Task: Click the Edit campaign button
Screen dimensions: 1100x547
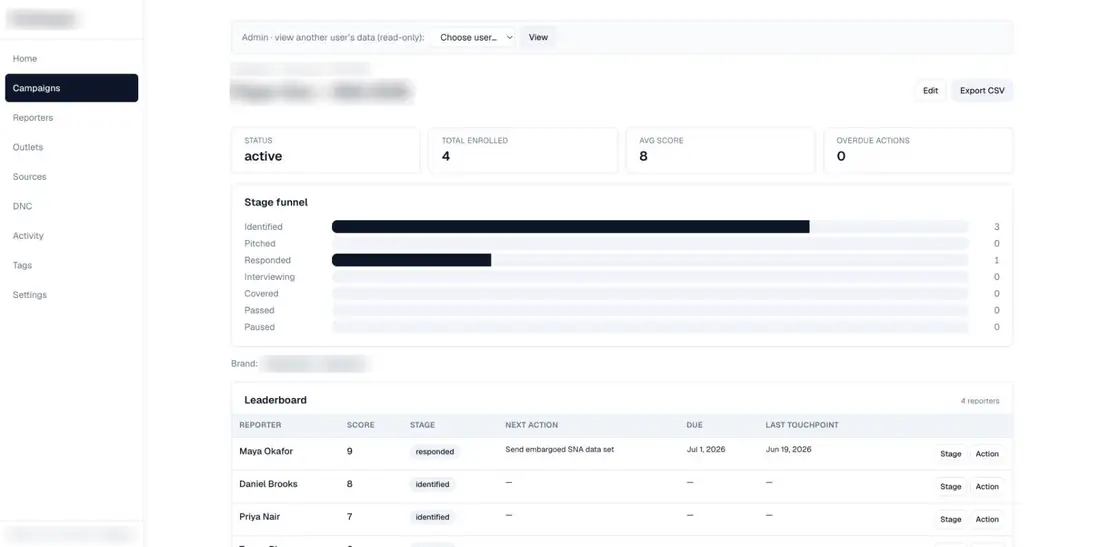Action: pos(930,90)
